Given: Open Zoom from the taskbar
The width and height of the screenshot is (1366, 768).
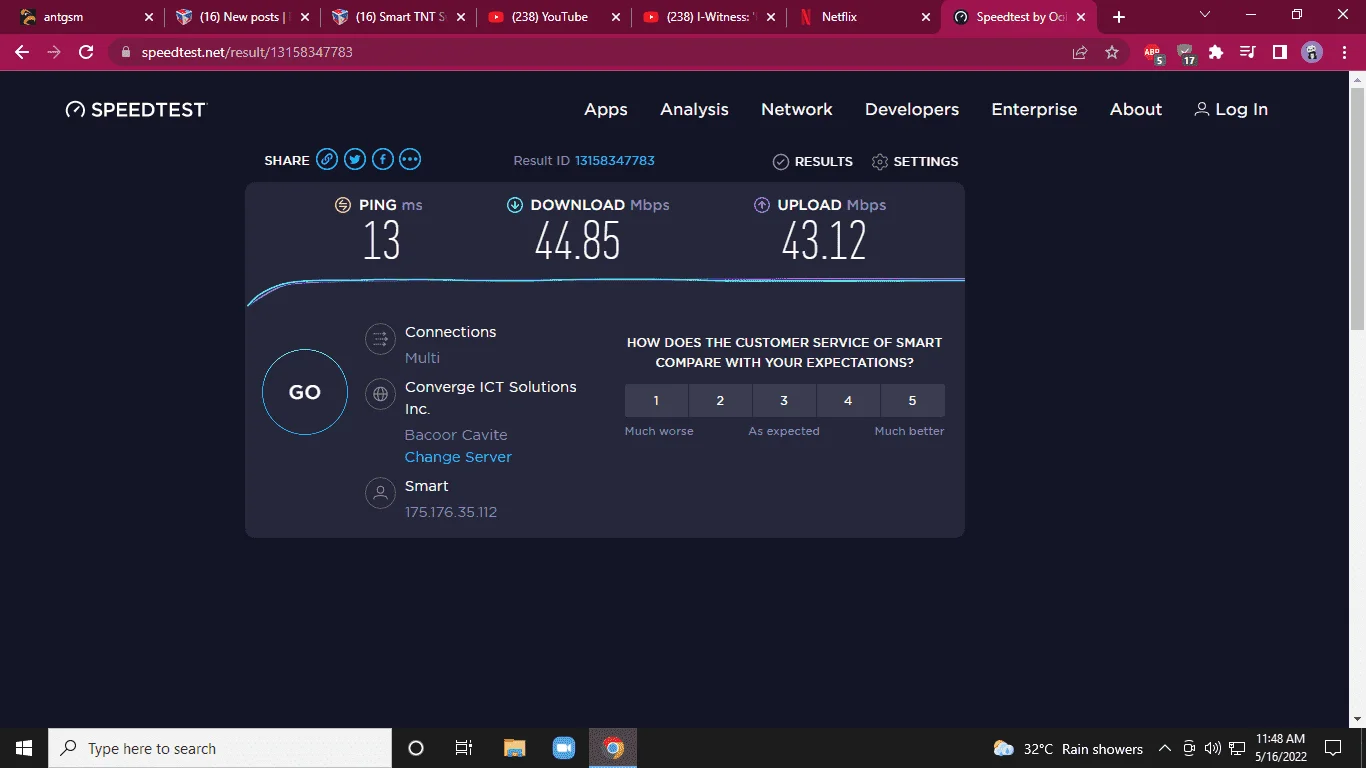Looking at the screenshot, I should pos(564,748).
